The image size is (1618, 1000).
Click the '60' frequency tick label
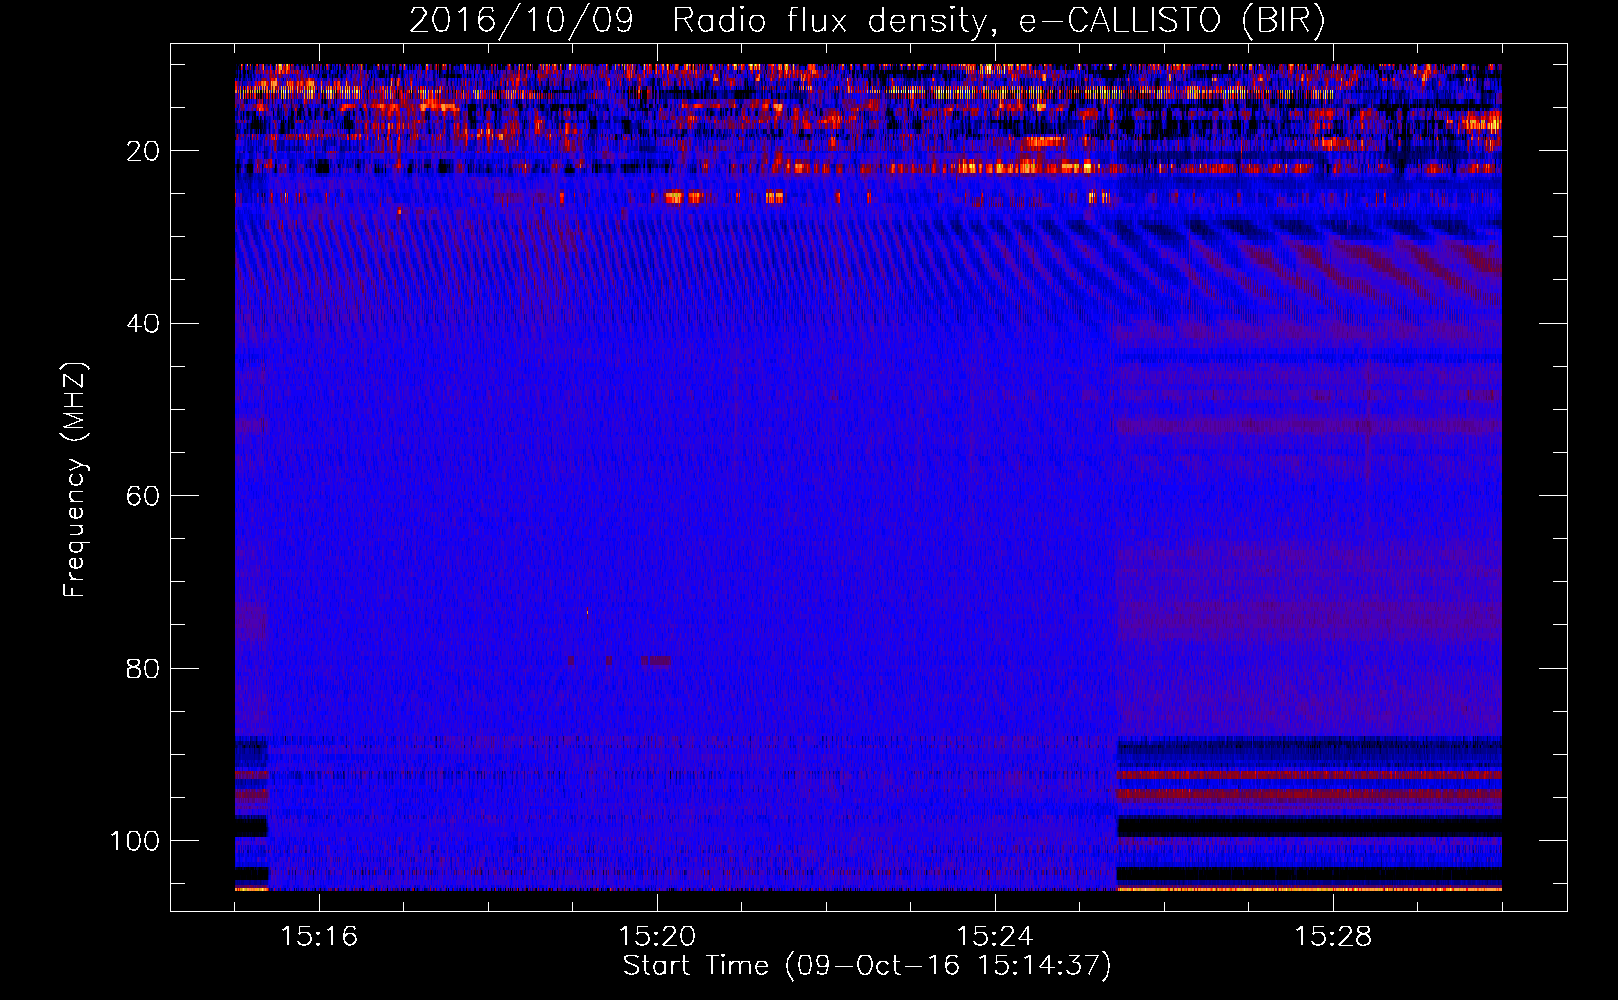[143, 496]
